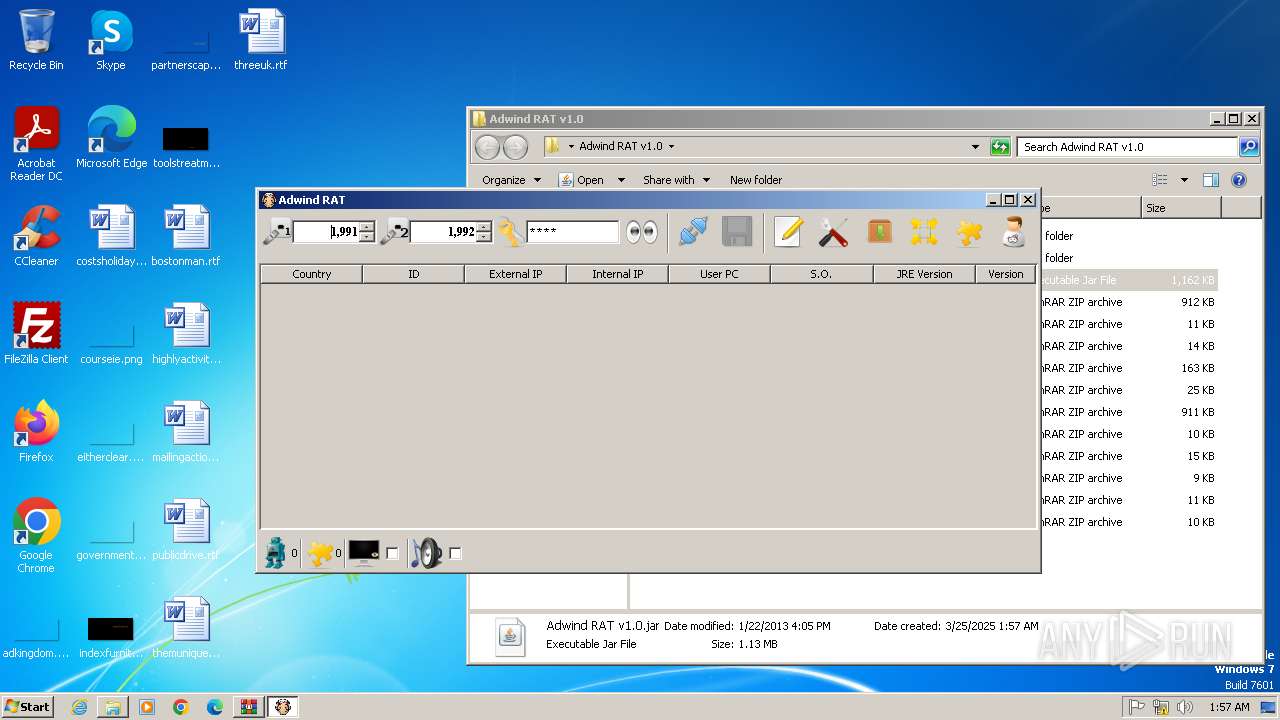The height and width of the screenshot is (720, 1280).
Task: Sort by External IP column header
Action: (516, 274)
